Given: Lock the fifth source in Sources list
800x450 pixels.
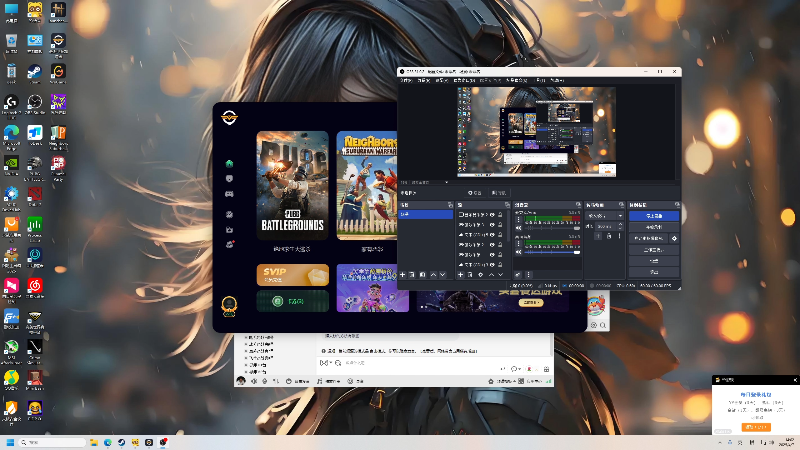Looking at the screenshot, I should (x=500, y=255).
